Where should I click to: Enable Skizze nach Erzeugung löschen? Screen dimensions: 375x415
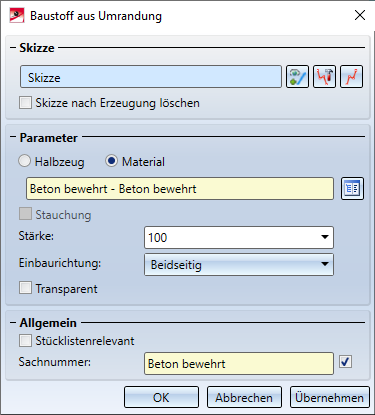(26, 103)
